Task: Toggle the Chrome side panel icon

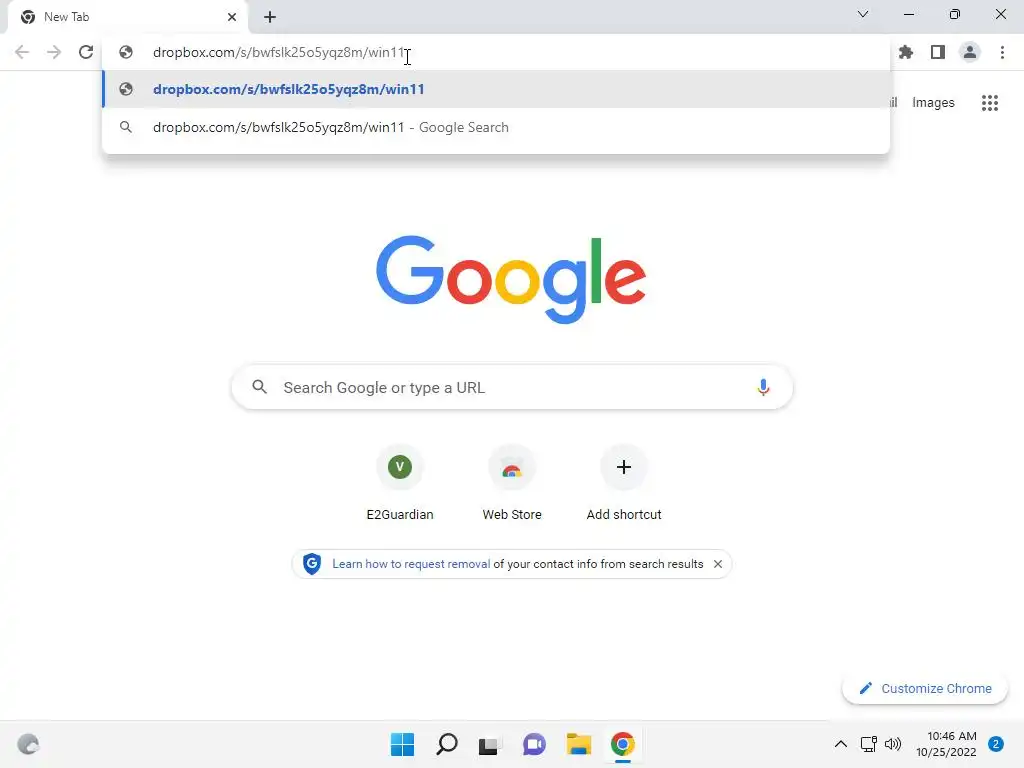Action: pos(938,52)
